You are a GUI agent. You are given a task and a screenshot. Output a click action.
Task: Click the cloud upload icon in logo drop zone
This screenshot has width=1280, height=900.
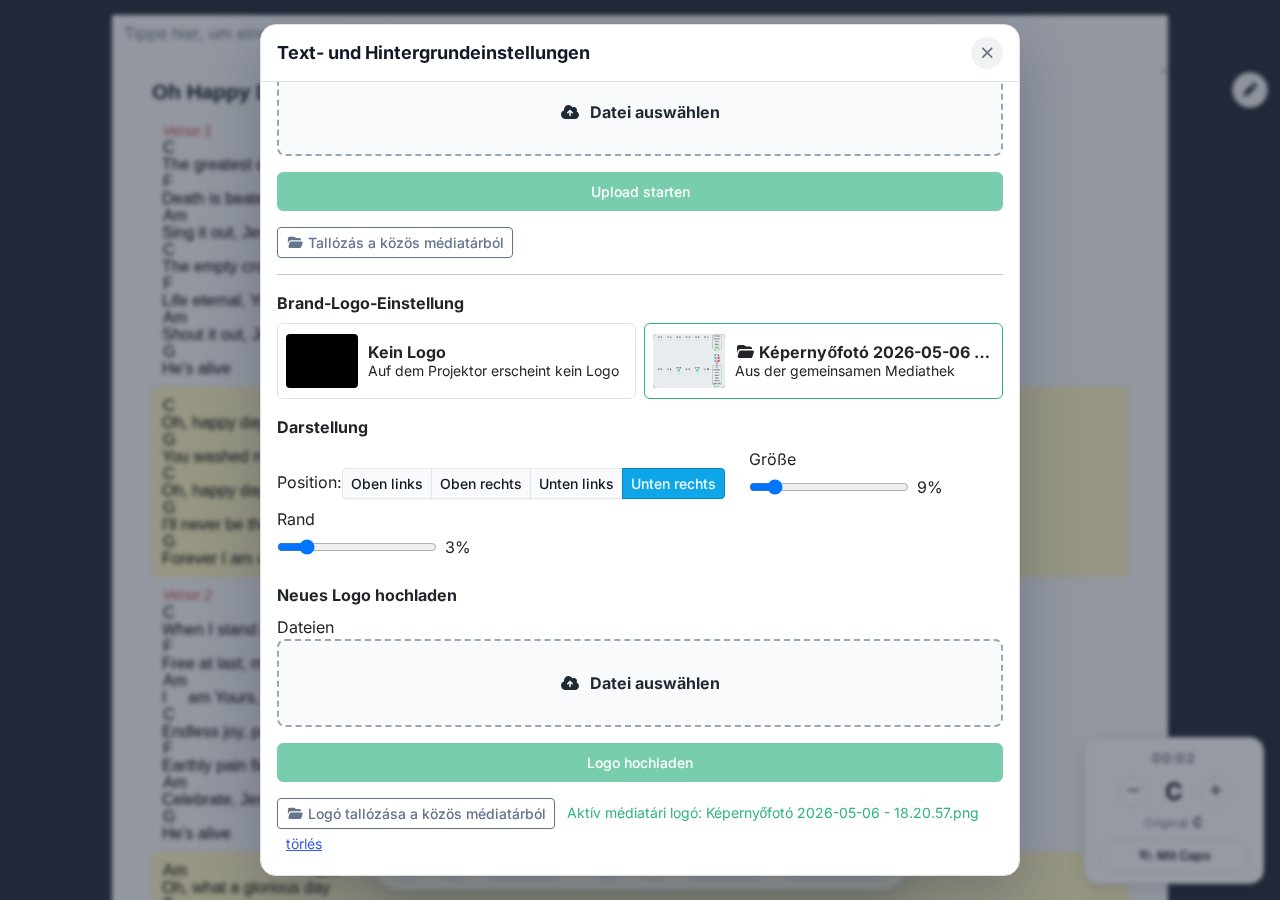coord(570,683)
